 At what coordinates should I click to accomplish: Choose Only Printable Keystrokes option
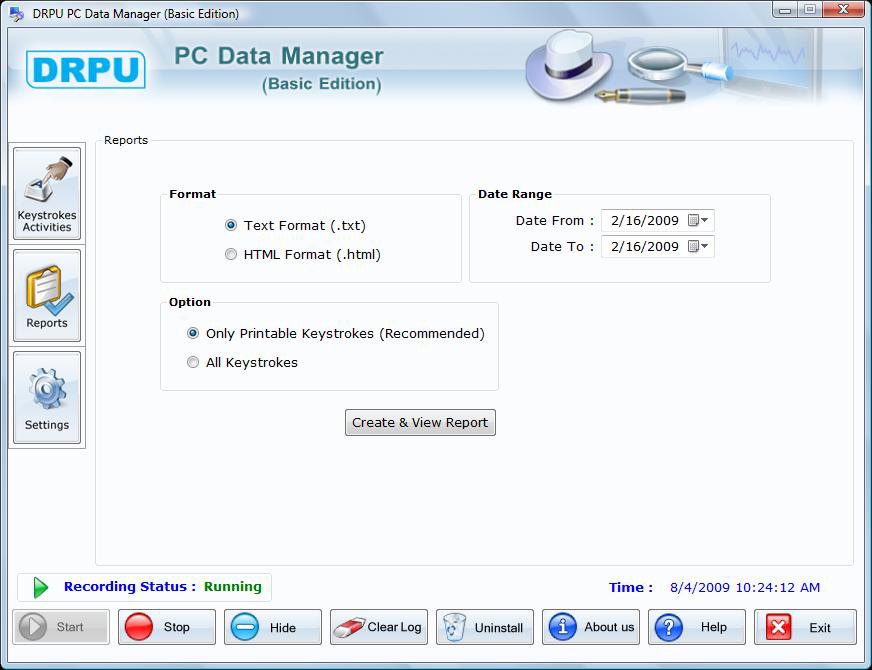point(193,333)
